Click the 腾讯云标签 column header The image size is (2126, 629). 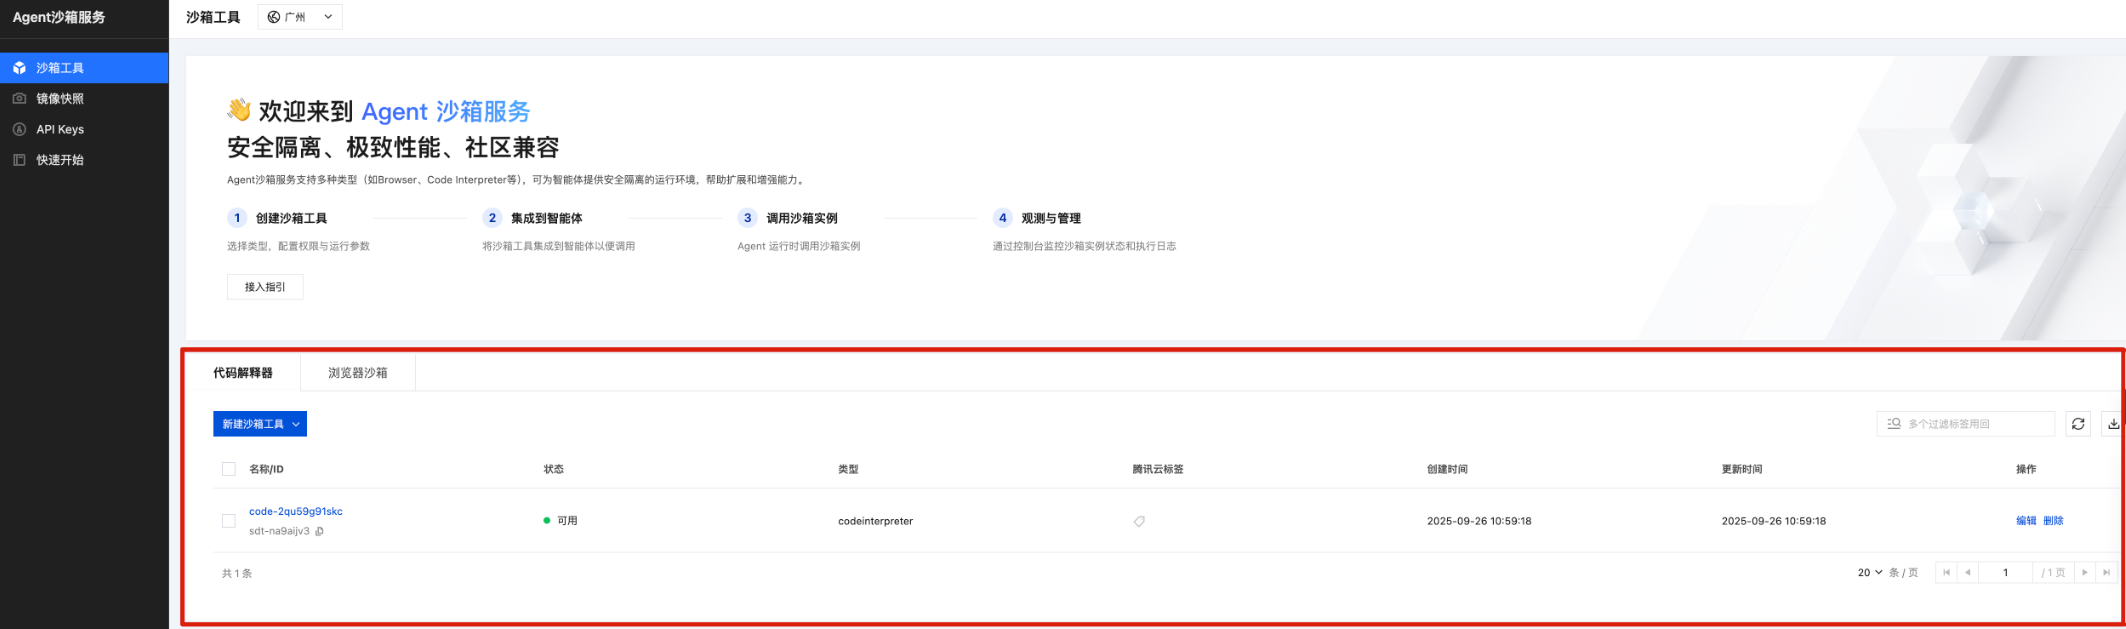(1158, 469)
